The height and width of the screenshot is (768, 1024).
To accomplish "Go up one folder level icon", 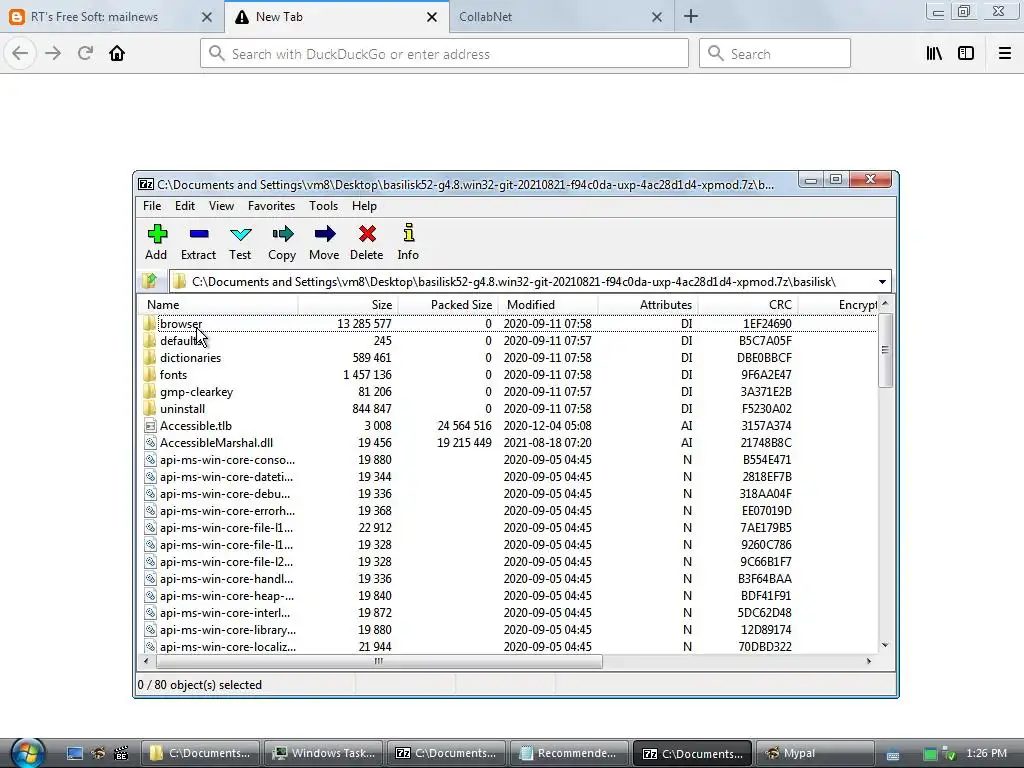I will tap(150, 281).
